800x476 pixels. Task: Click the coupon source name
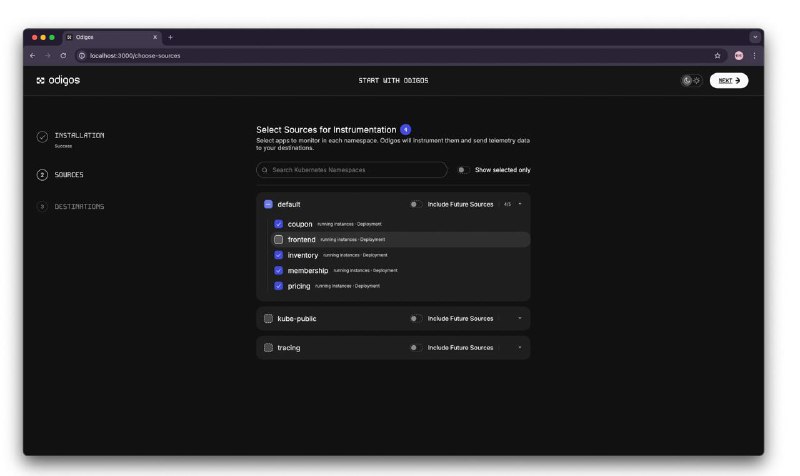pyautogui.click(x=300, y=224)
